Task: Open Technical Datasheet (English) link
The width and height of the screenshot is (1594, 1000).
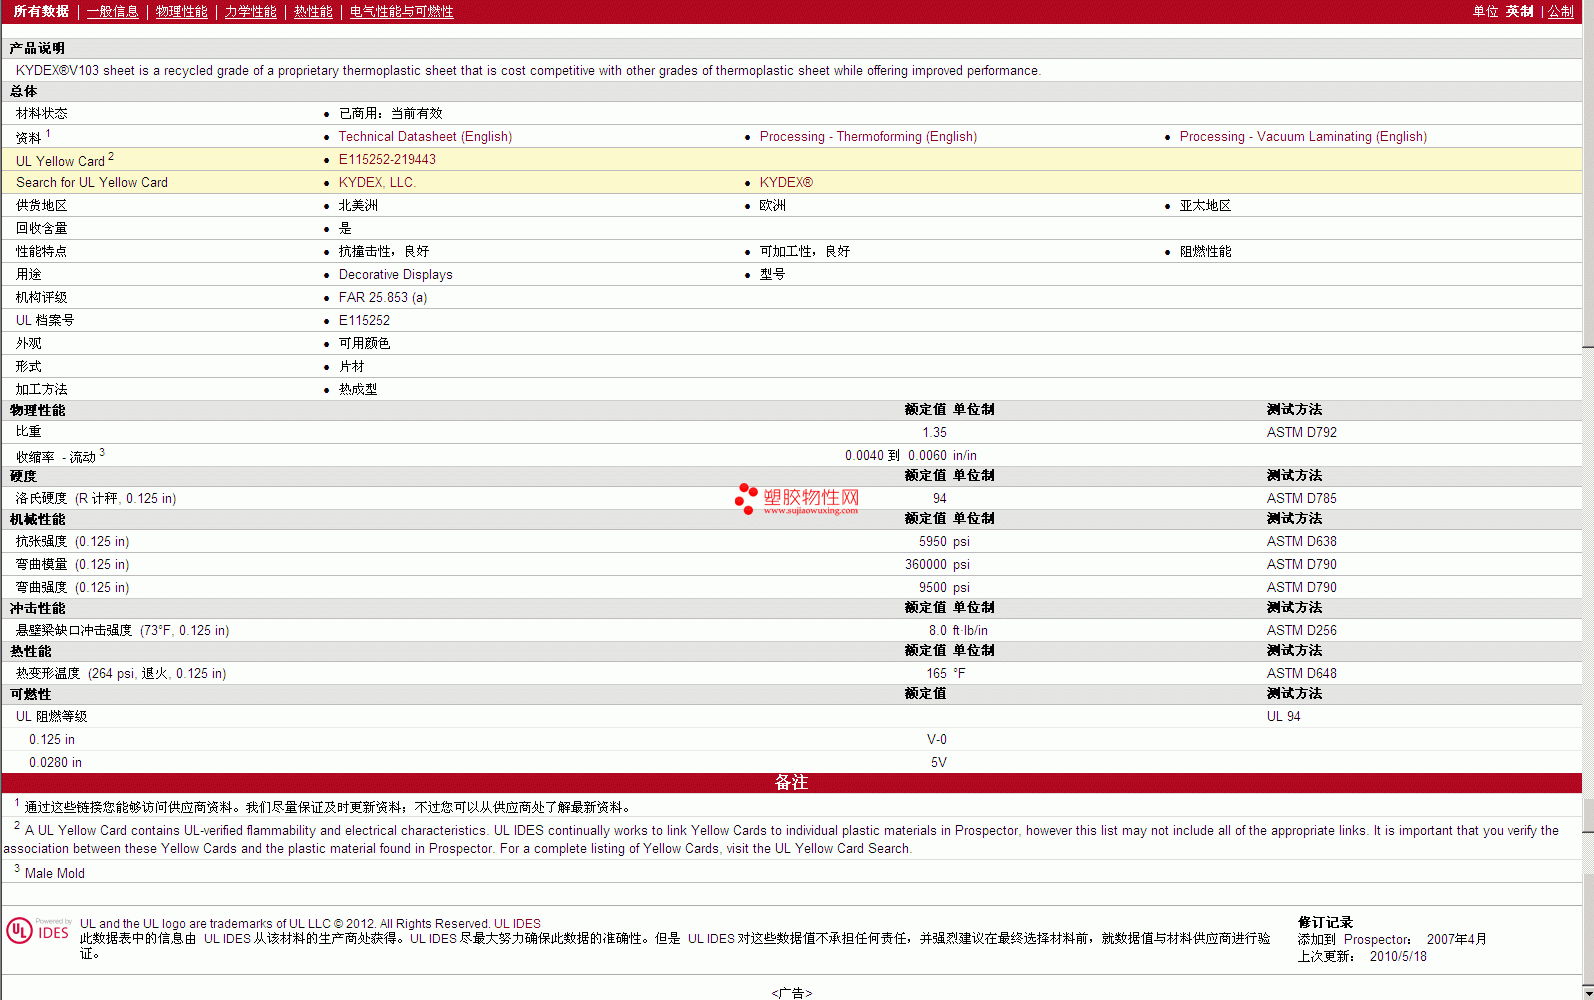Action: [425, 137]
